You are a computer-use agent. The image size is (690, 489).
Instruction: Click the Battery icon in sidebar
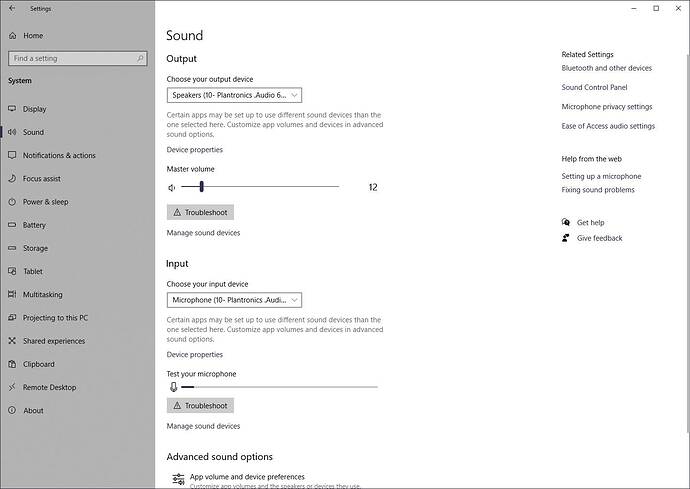click(12, 225)
